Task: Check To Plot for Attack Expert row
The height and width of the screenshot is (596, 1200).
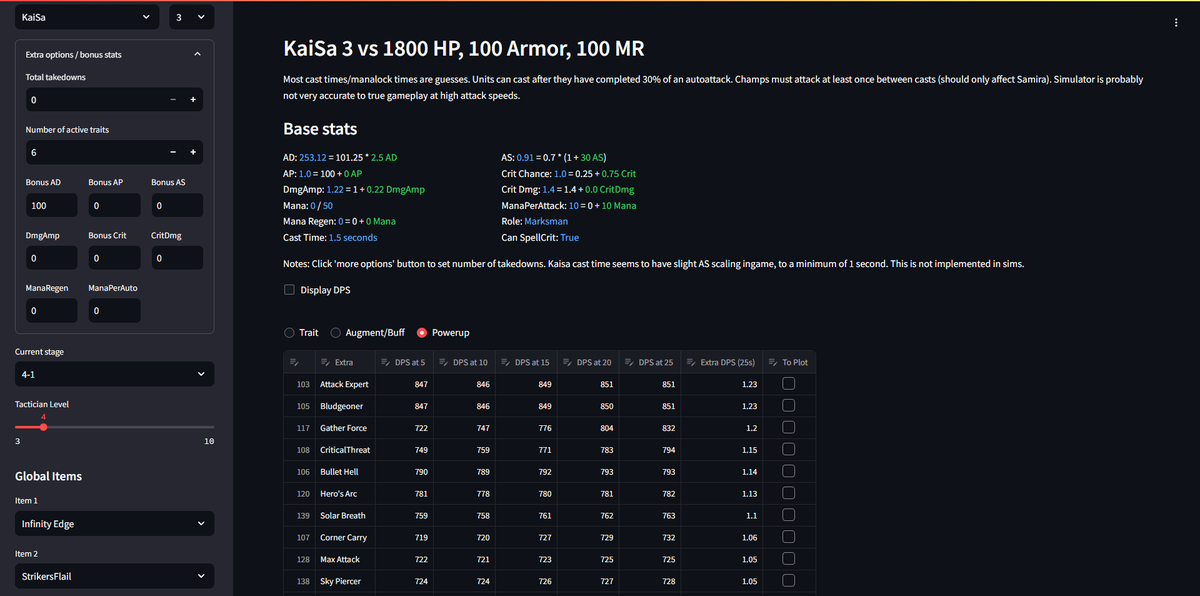Action: click(x=788, y=384)
